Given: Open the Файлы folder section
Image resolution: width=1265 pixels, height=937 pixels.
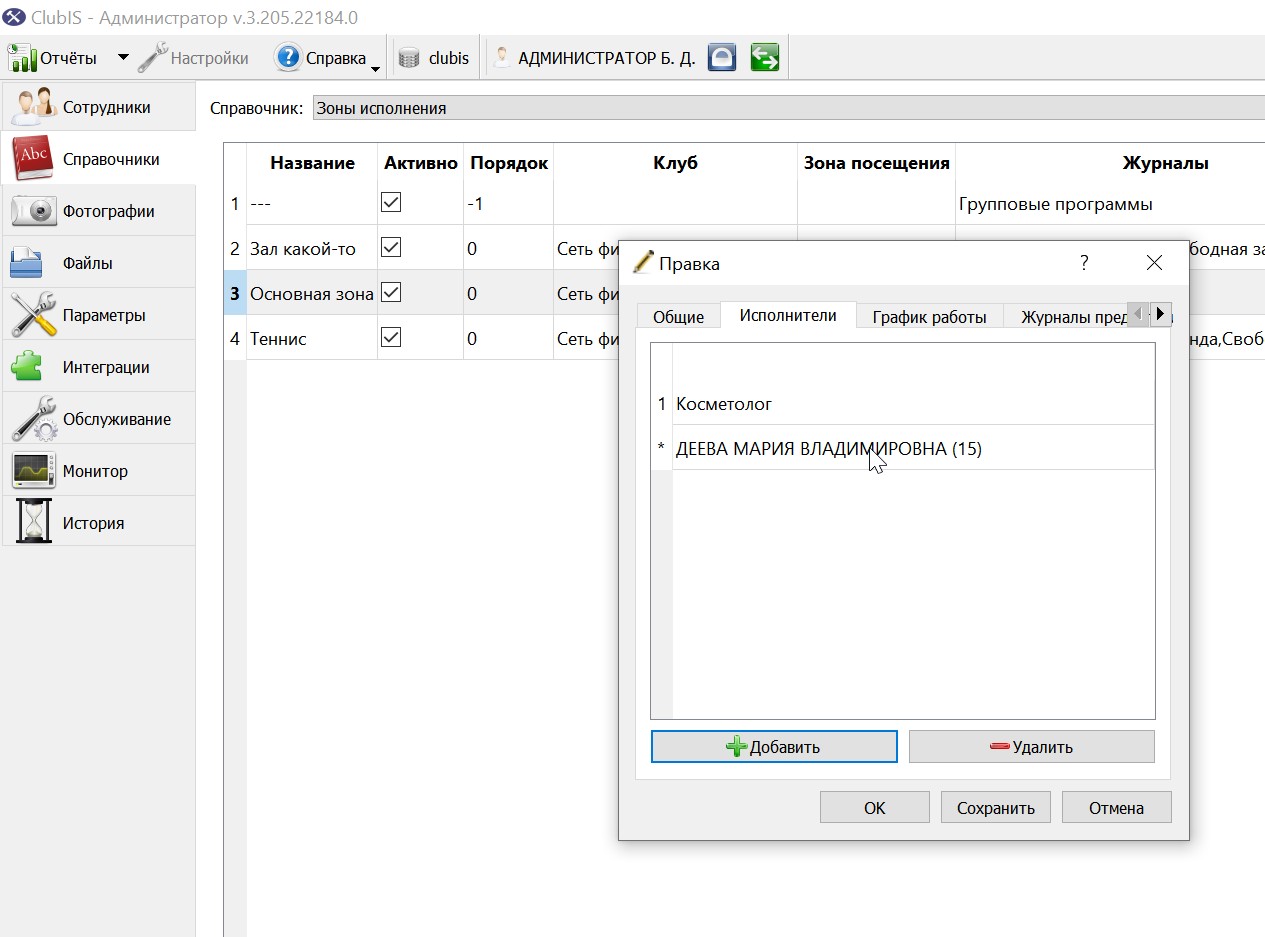Looking at the screenshot, I should [98, 263].
